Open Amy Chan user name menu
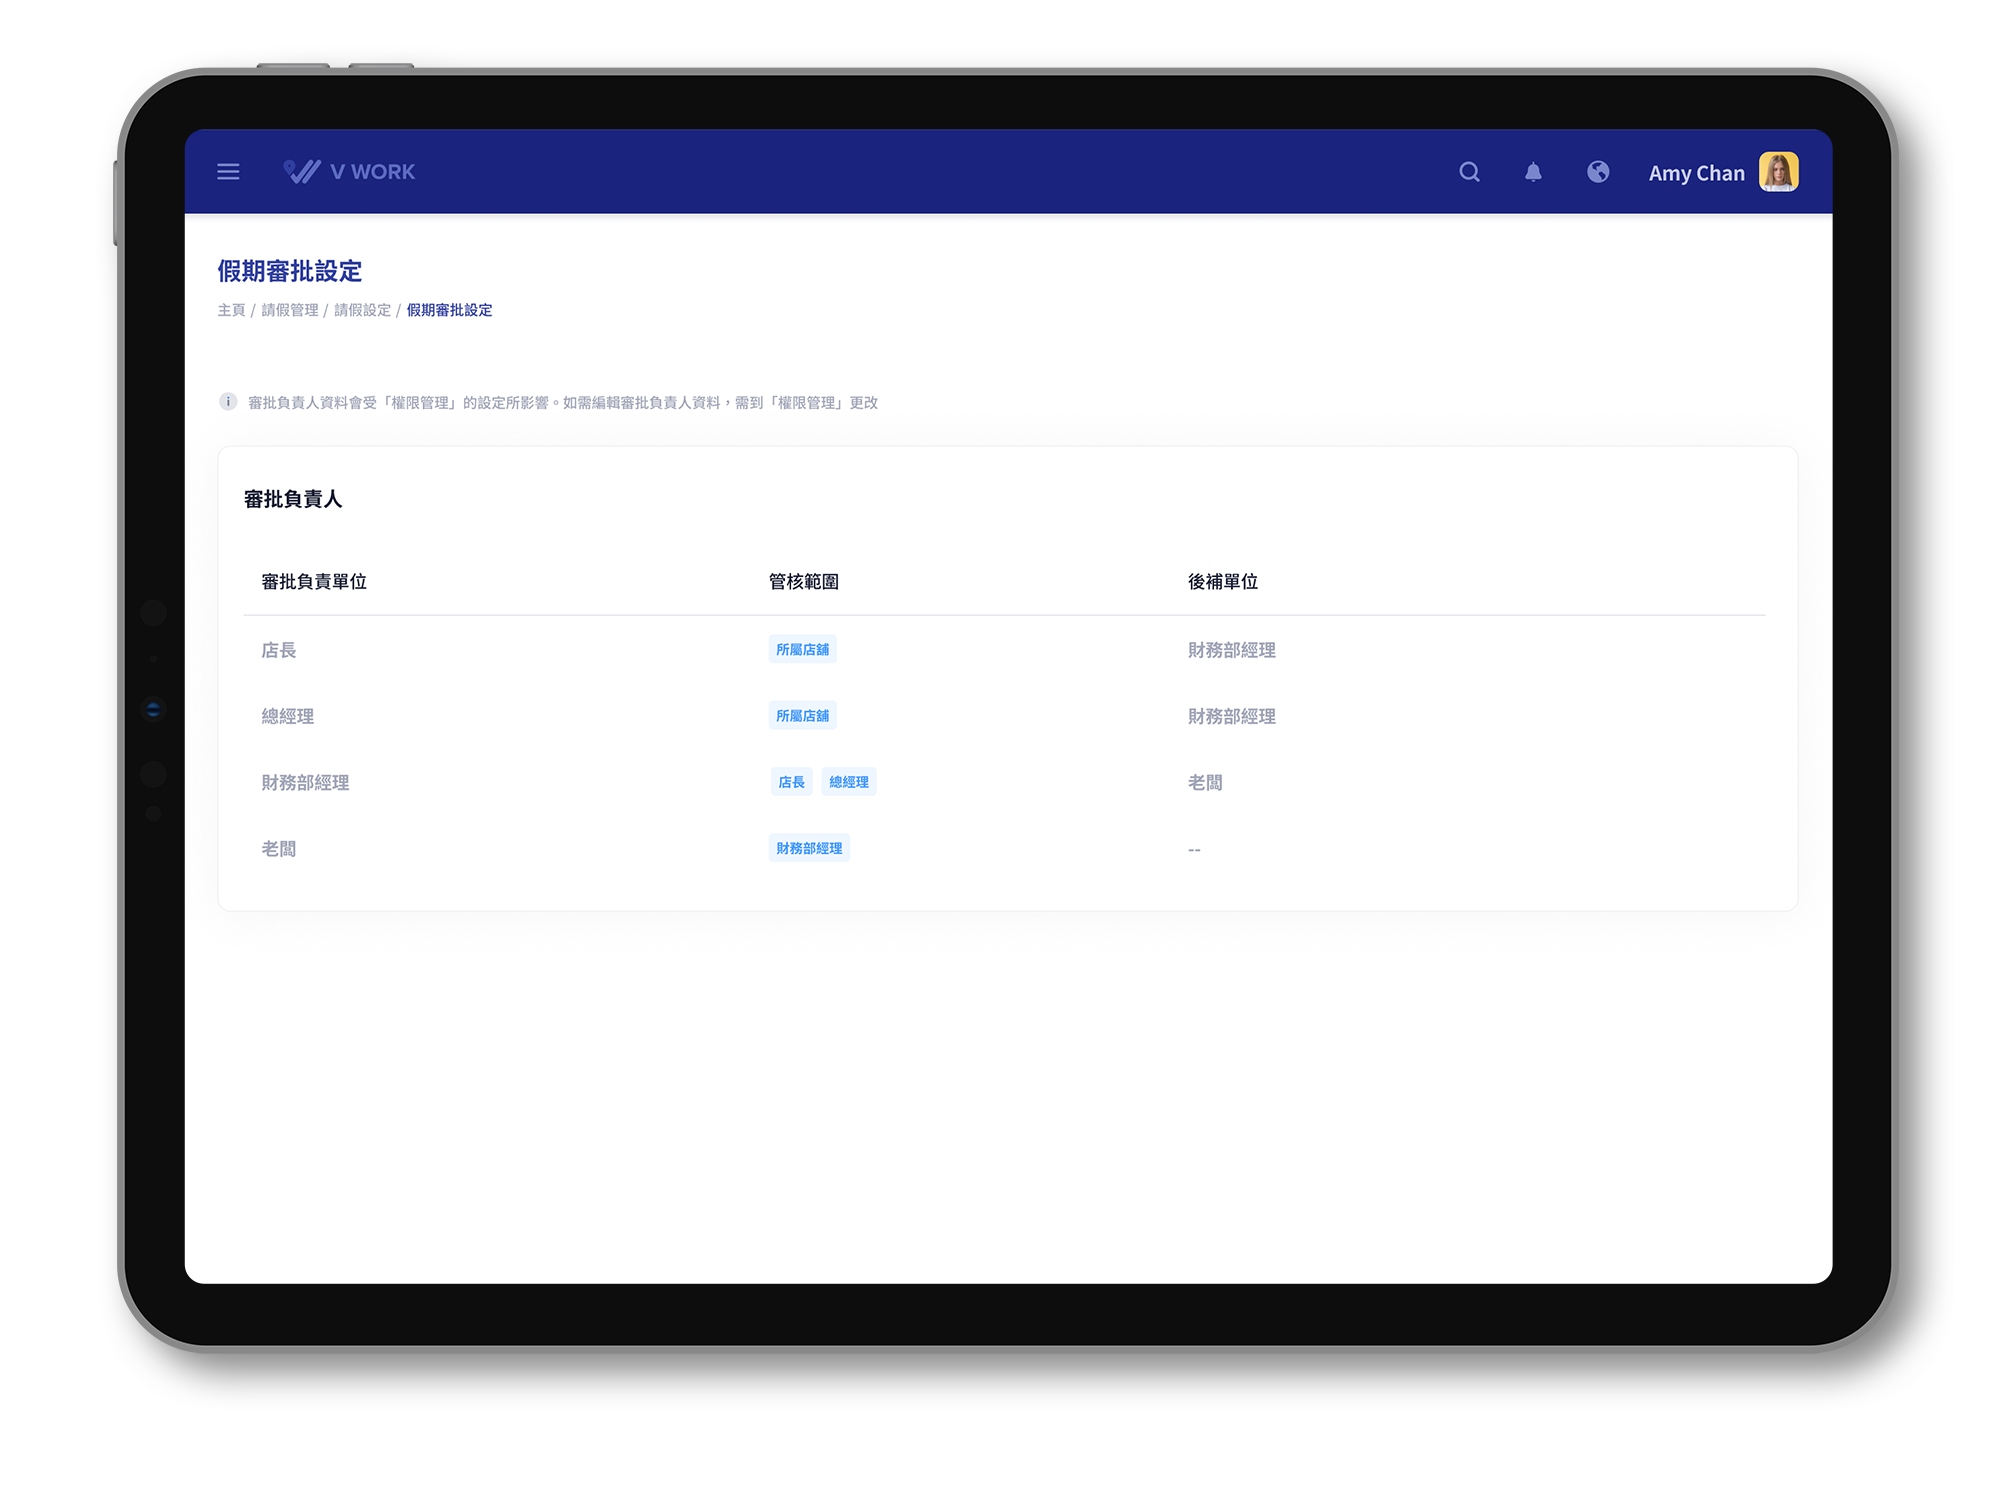2000x1509 pixels. (1696, 173)
